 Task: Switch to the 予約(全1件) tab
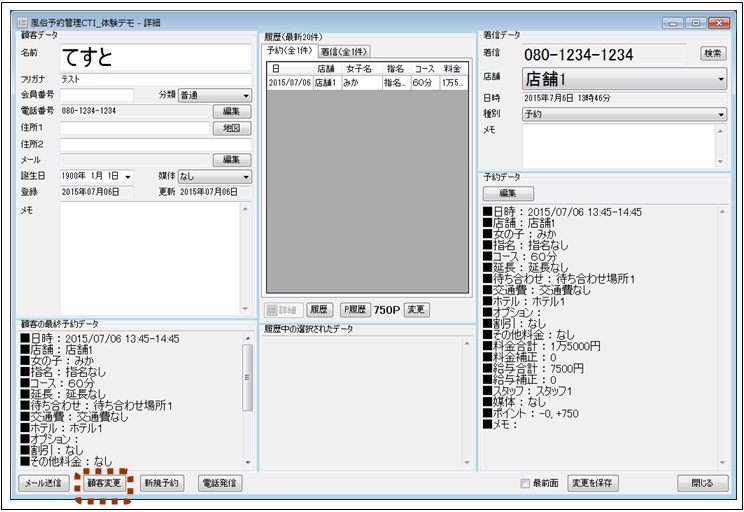tap(289, 51)
